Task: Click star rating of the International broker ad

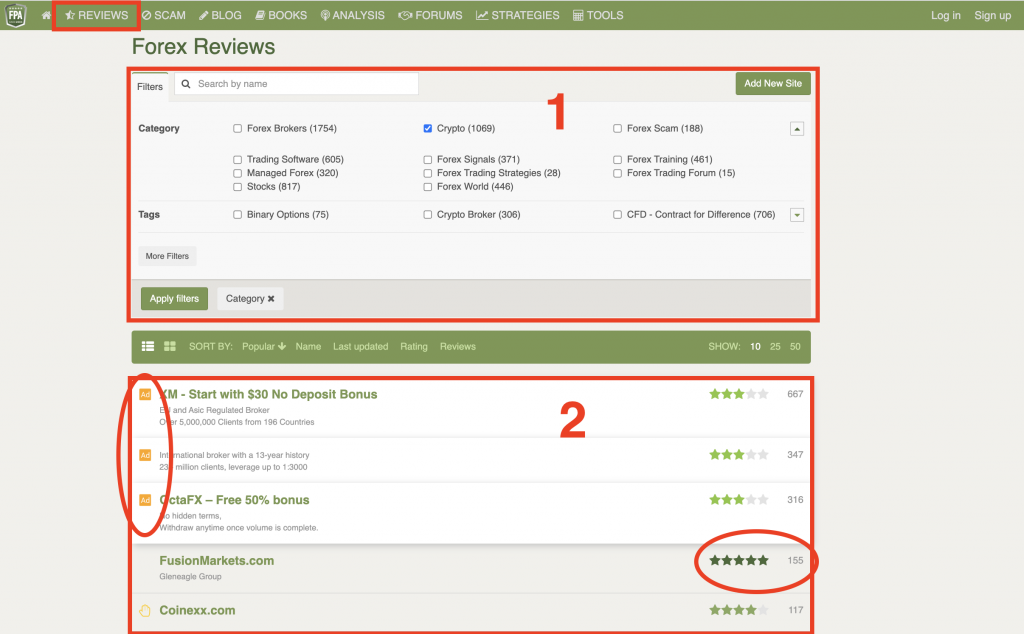Action: [739, 454]
